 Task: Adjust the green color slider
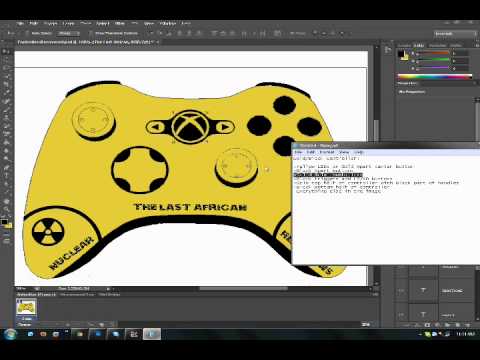[x=434, y=60]
